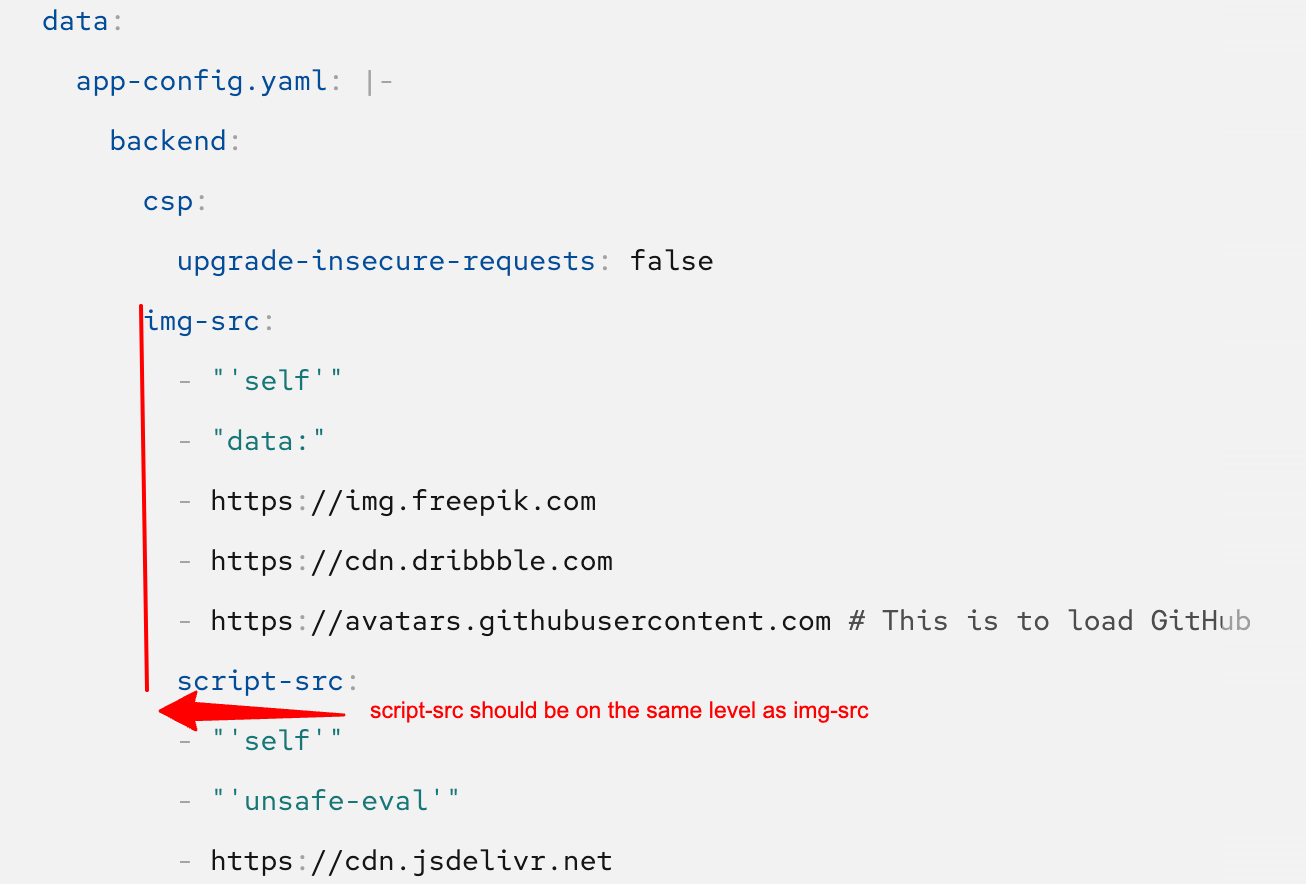Click the red vertical indentation guide line
Screen dimensions: 1306x884
[144, 500]
